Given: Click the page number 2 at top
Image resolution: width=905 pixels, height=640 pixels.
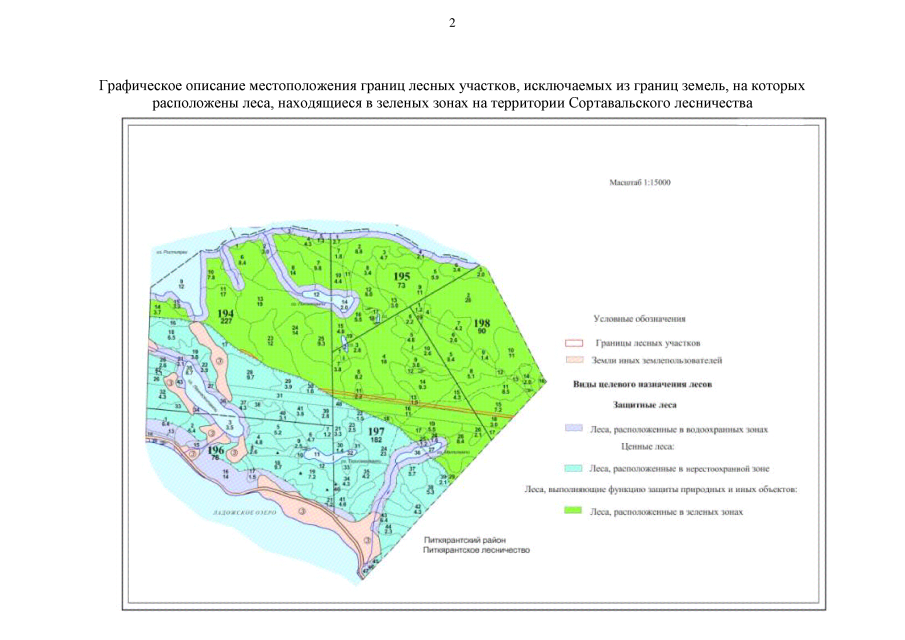Looking at the screenshot, I should click(452, 23).
